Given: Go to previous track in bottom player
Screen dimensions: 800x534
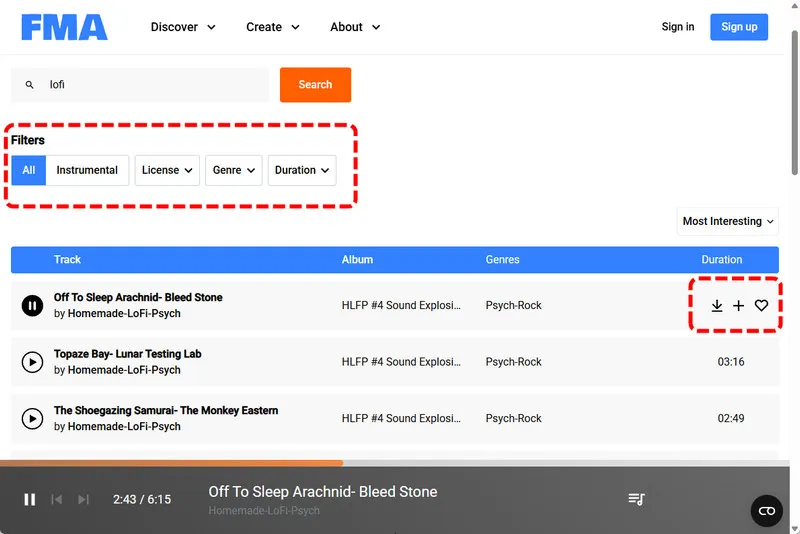Looking at the screenshot, I should 57,499.
